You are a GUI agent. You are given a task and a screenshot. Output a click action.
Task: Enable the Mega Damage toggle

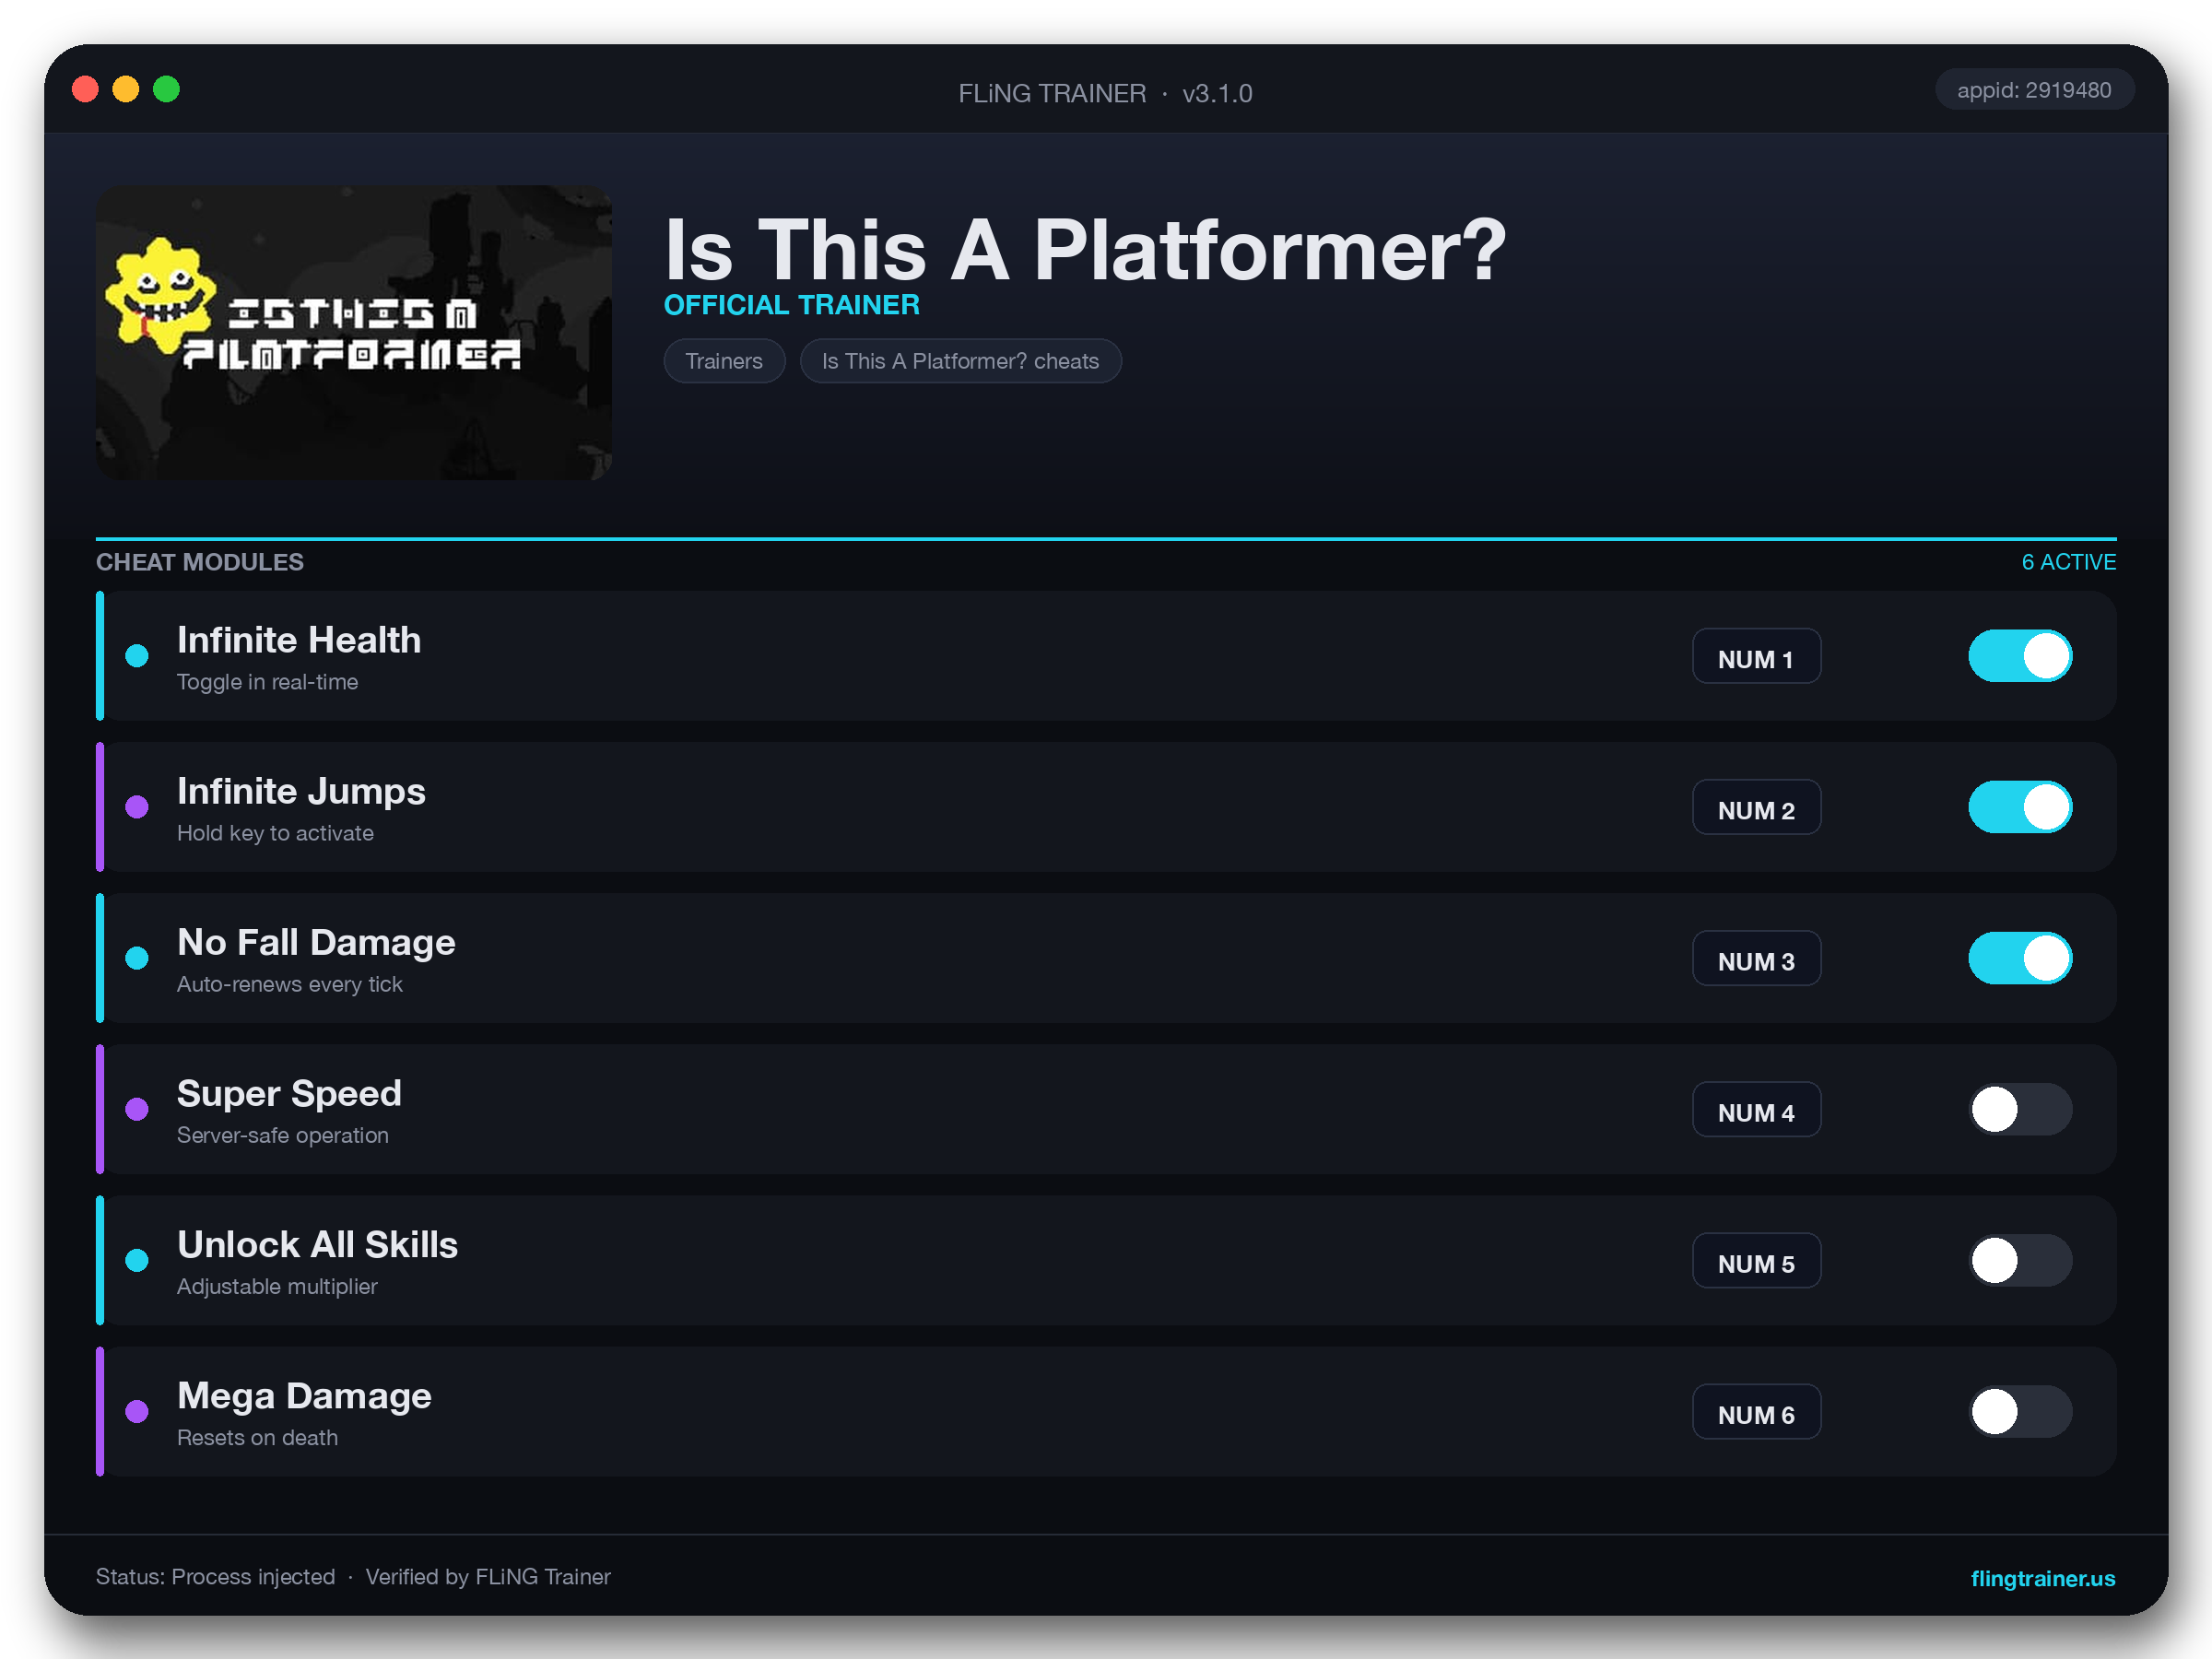pyautogui.click(x=2019, y=1411)
